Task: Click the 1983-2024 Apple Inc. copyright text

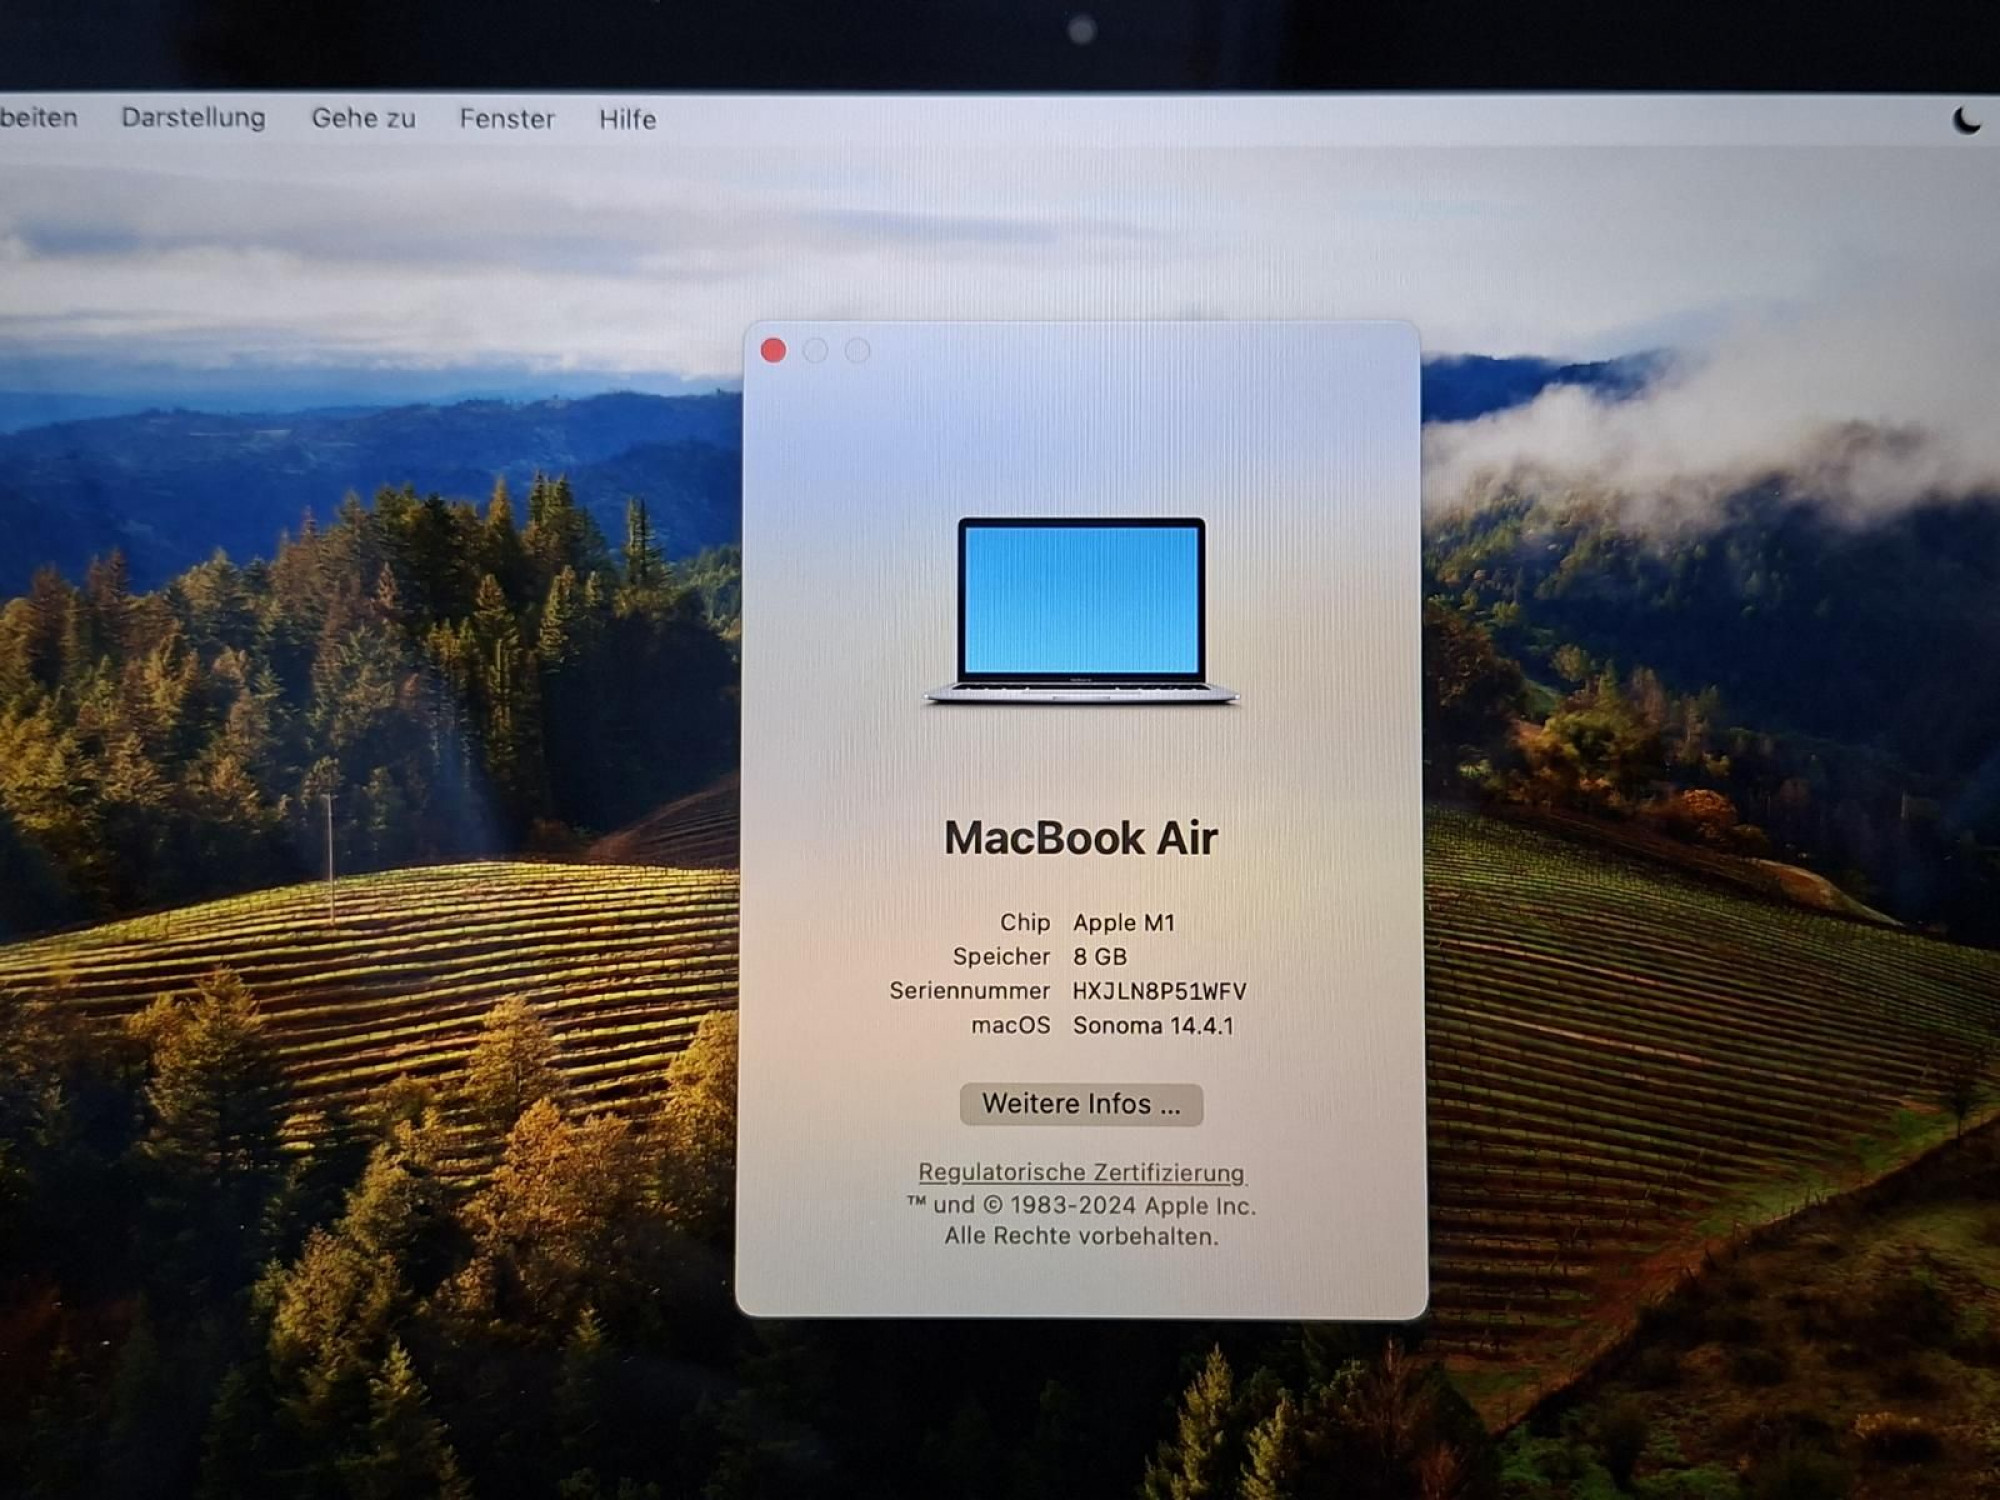Action: tap(1081, 1205)
